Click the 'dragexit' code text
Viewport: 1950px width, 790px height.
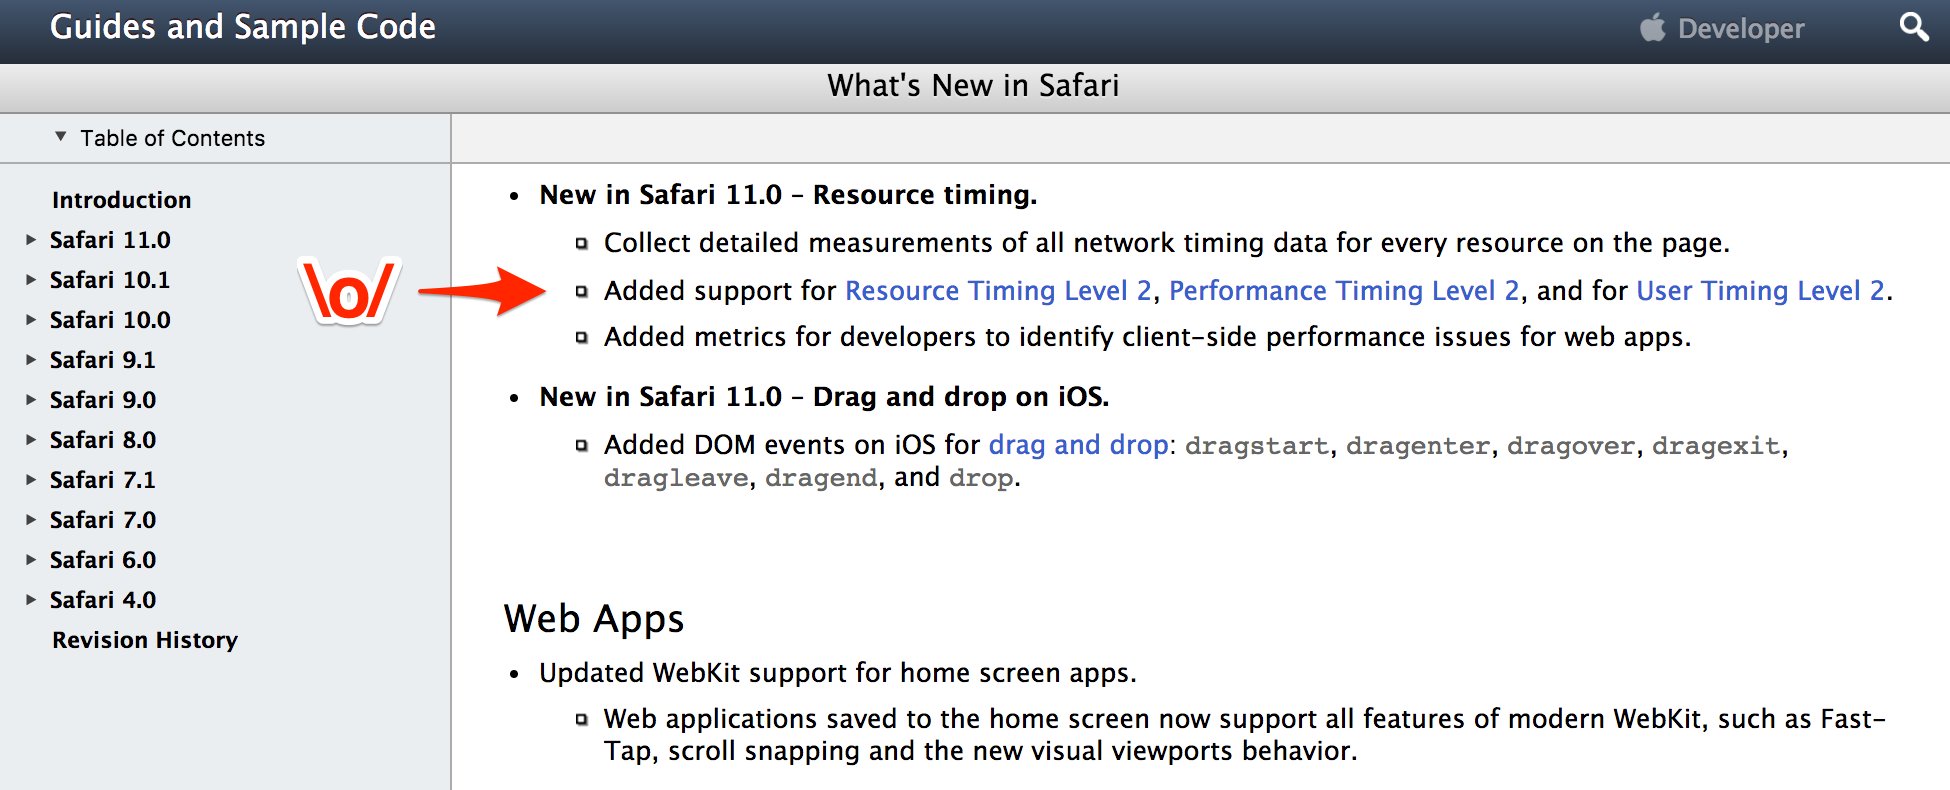click(1716, 446)
